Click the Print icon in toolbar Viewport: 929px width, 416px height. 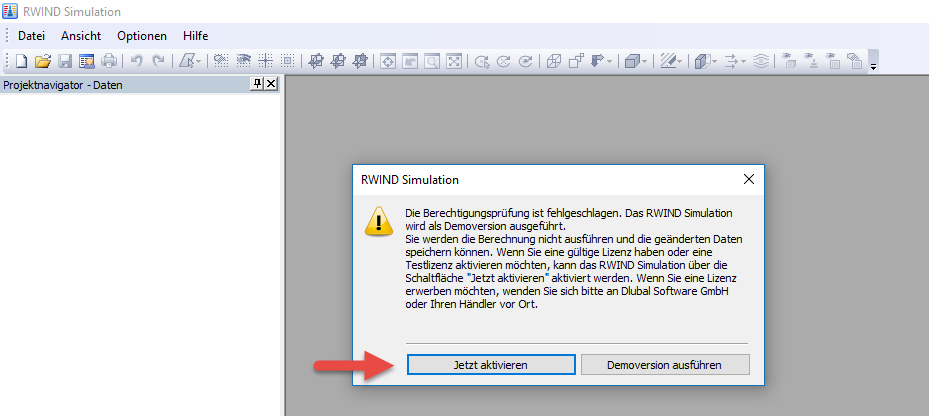click(109, 60)
